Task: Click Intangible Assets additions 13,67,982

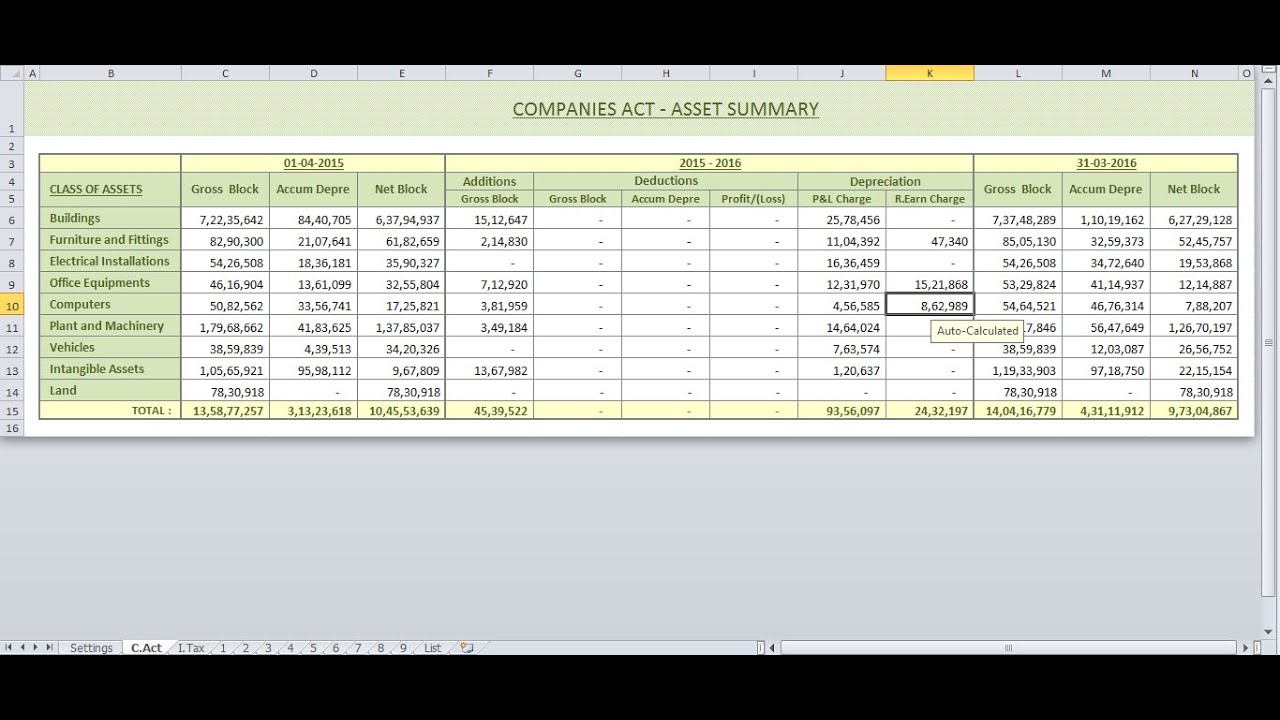Action: (490, 370)
